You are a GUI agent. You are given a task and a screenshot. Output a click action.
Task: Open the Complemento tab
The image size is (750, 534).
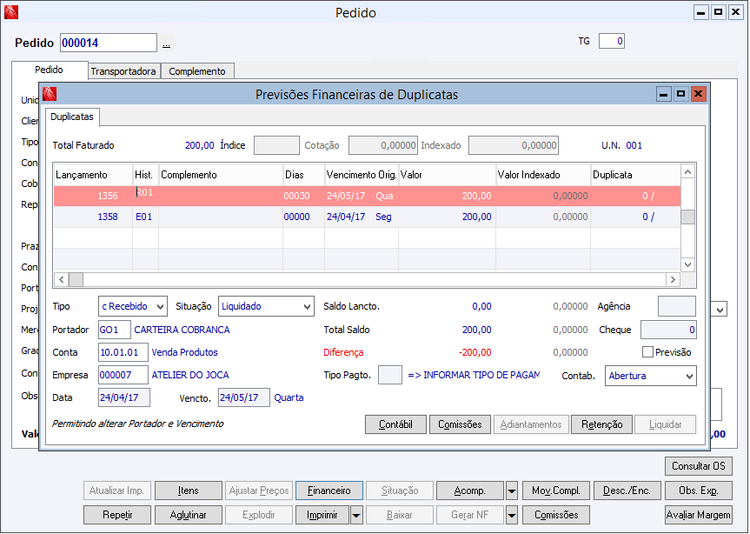click(198, 71)
